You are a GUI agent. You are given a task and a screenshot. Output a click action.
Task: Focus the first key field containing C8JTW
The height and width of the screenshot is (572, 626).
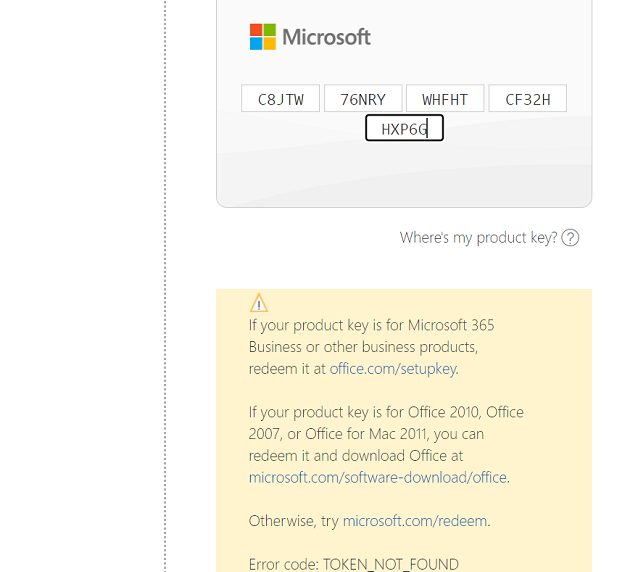[x=280, y=99]
